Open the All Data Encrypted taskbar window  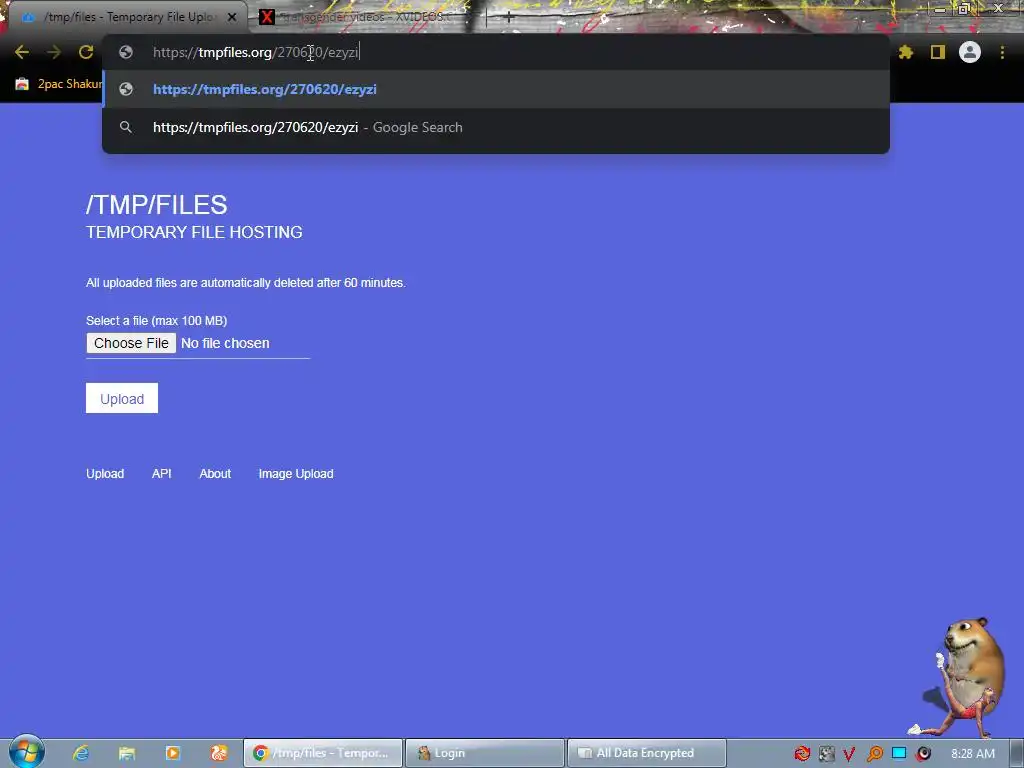tap(647, 753)
